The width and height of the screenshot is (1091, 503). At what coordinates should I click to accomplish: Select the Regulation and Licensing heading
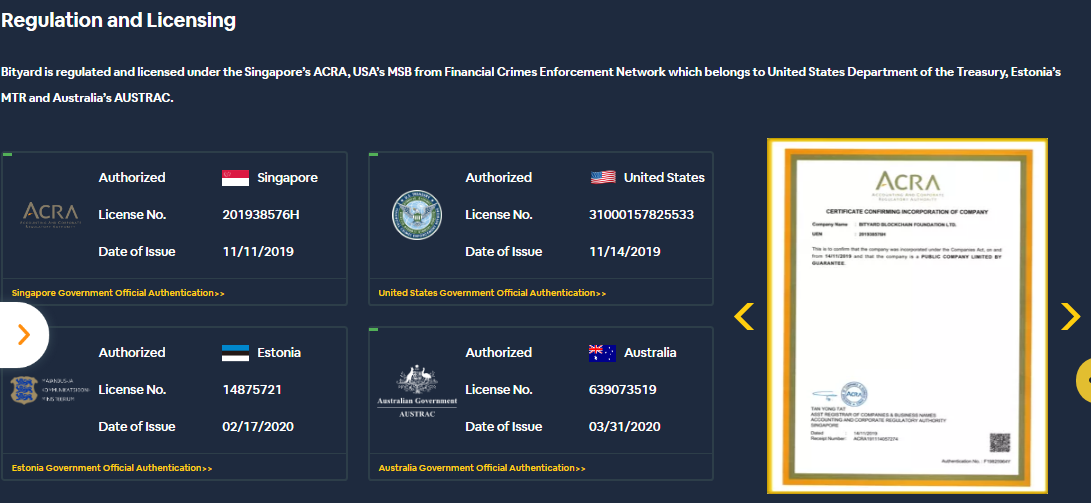tap(119, 20)
